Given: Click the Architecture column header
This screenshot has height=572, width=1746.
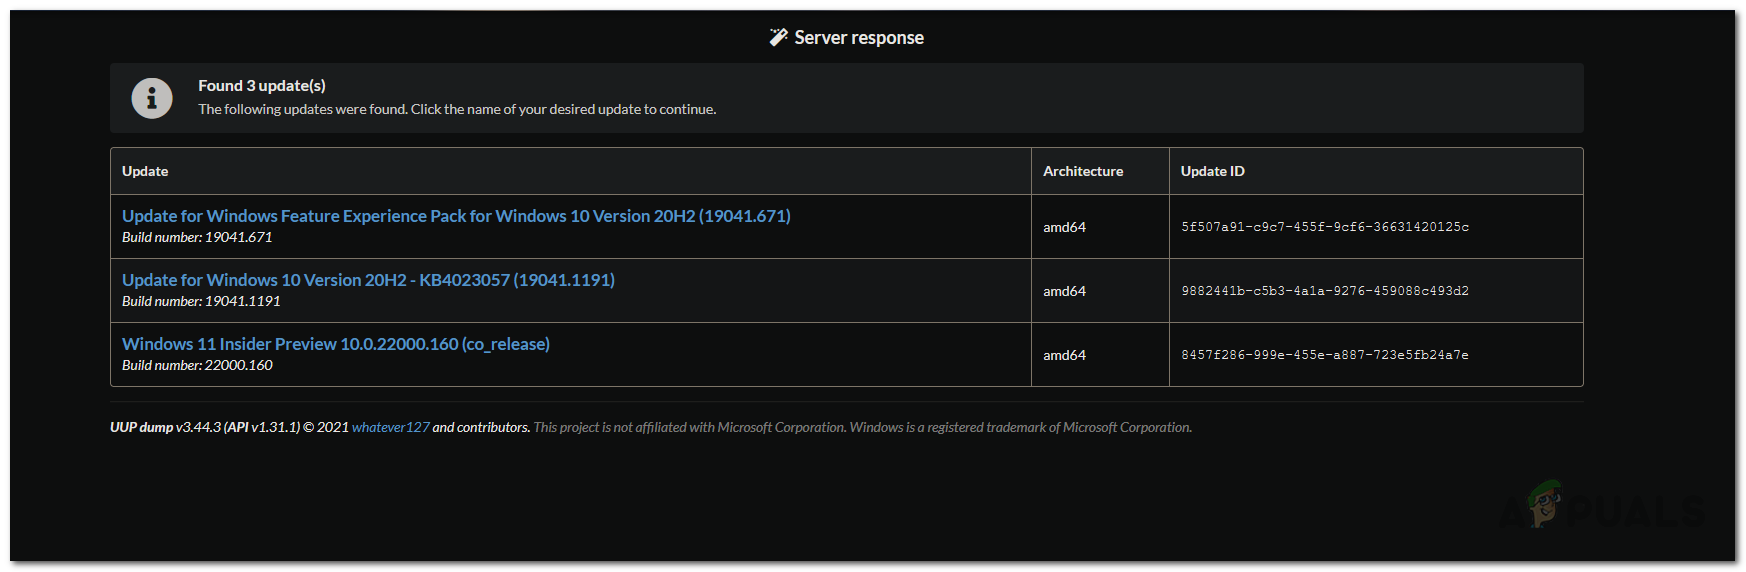Looking at the screenshot, I should (1083, 171).
